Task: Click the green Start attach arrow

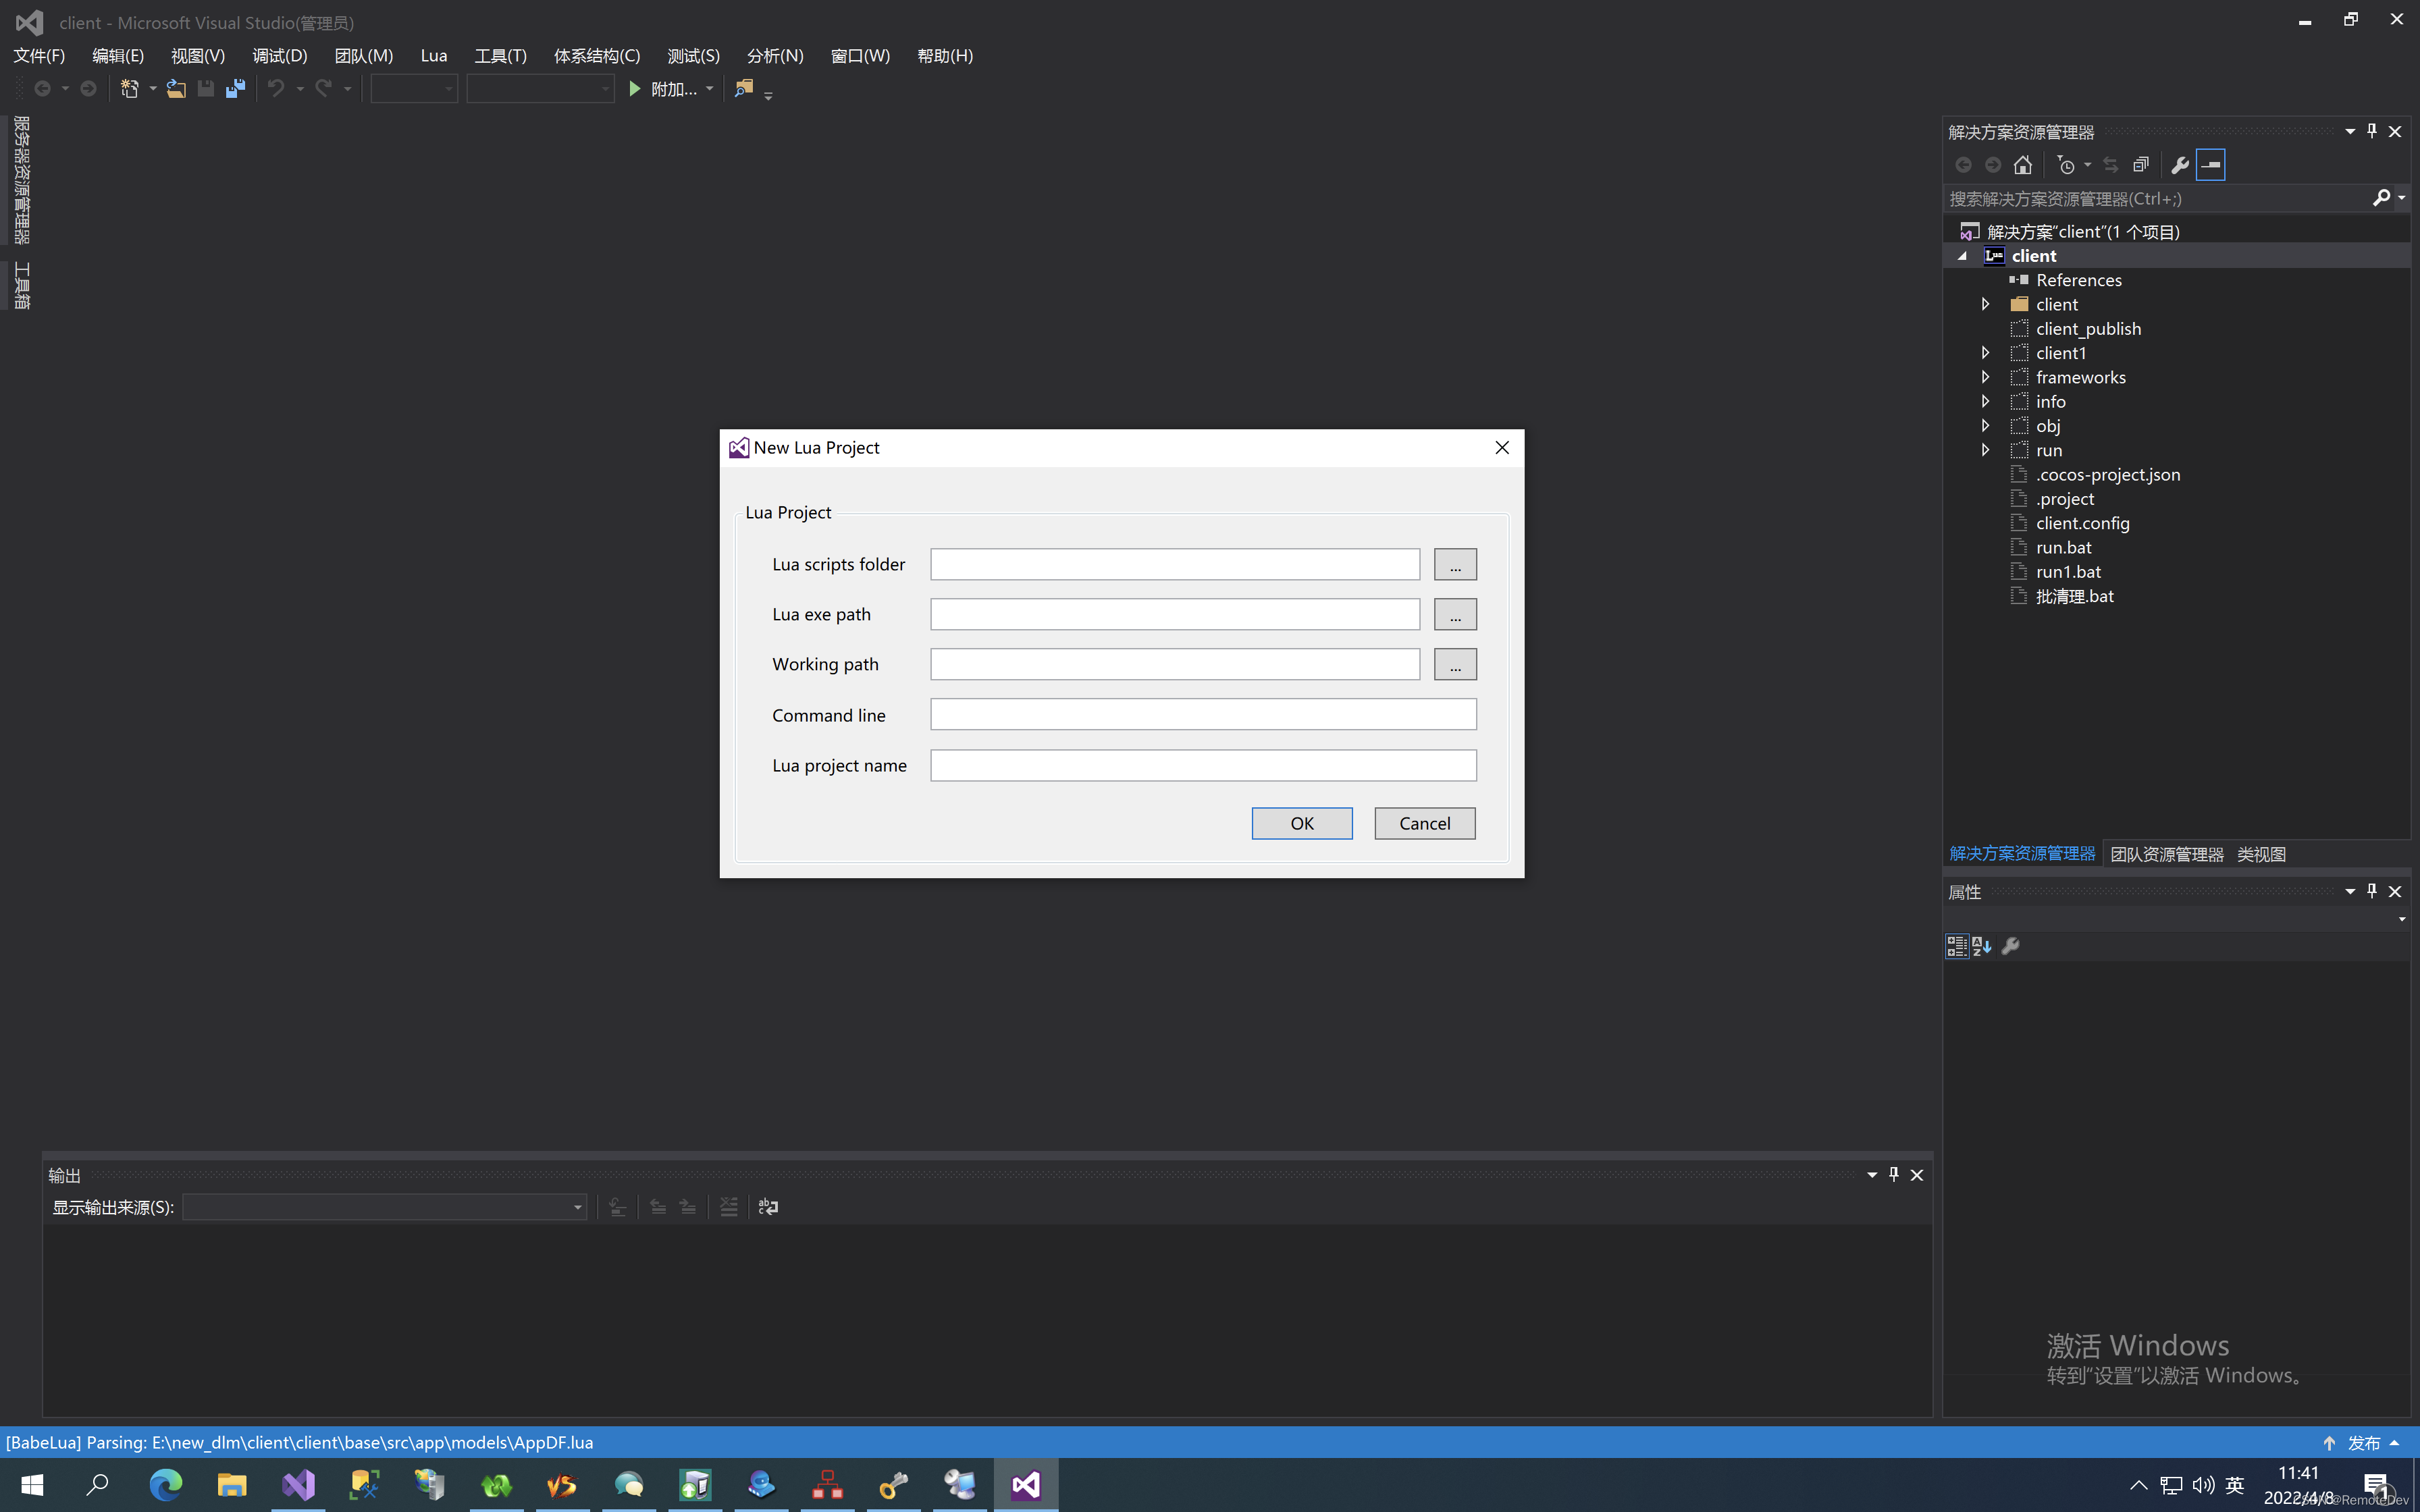Action: [634, 89]
